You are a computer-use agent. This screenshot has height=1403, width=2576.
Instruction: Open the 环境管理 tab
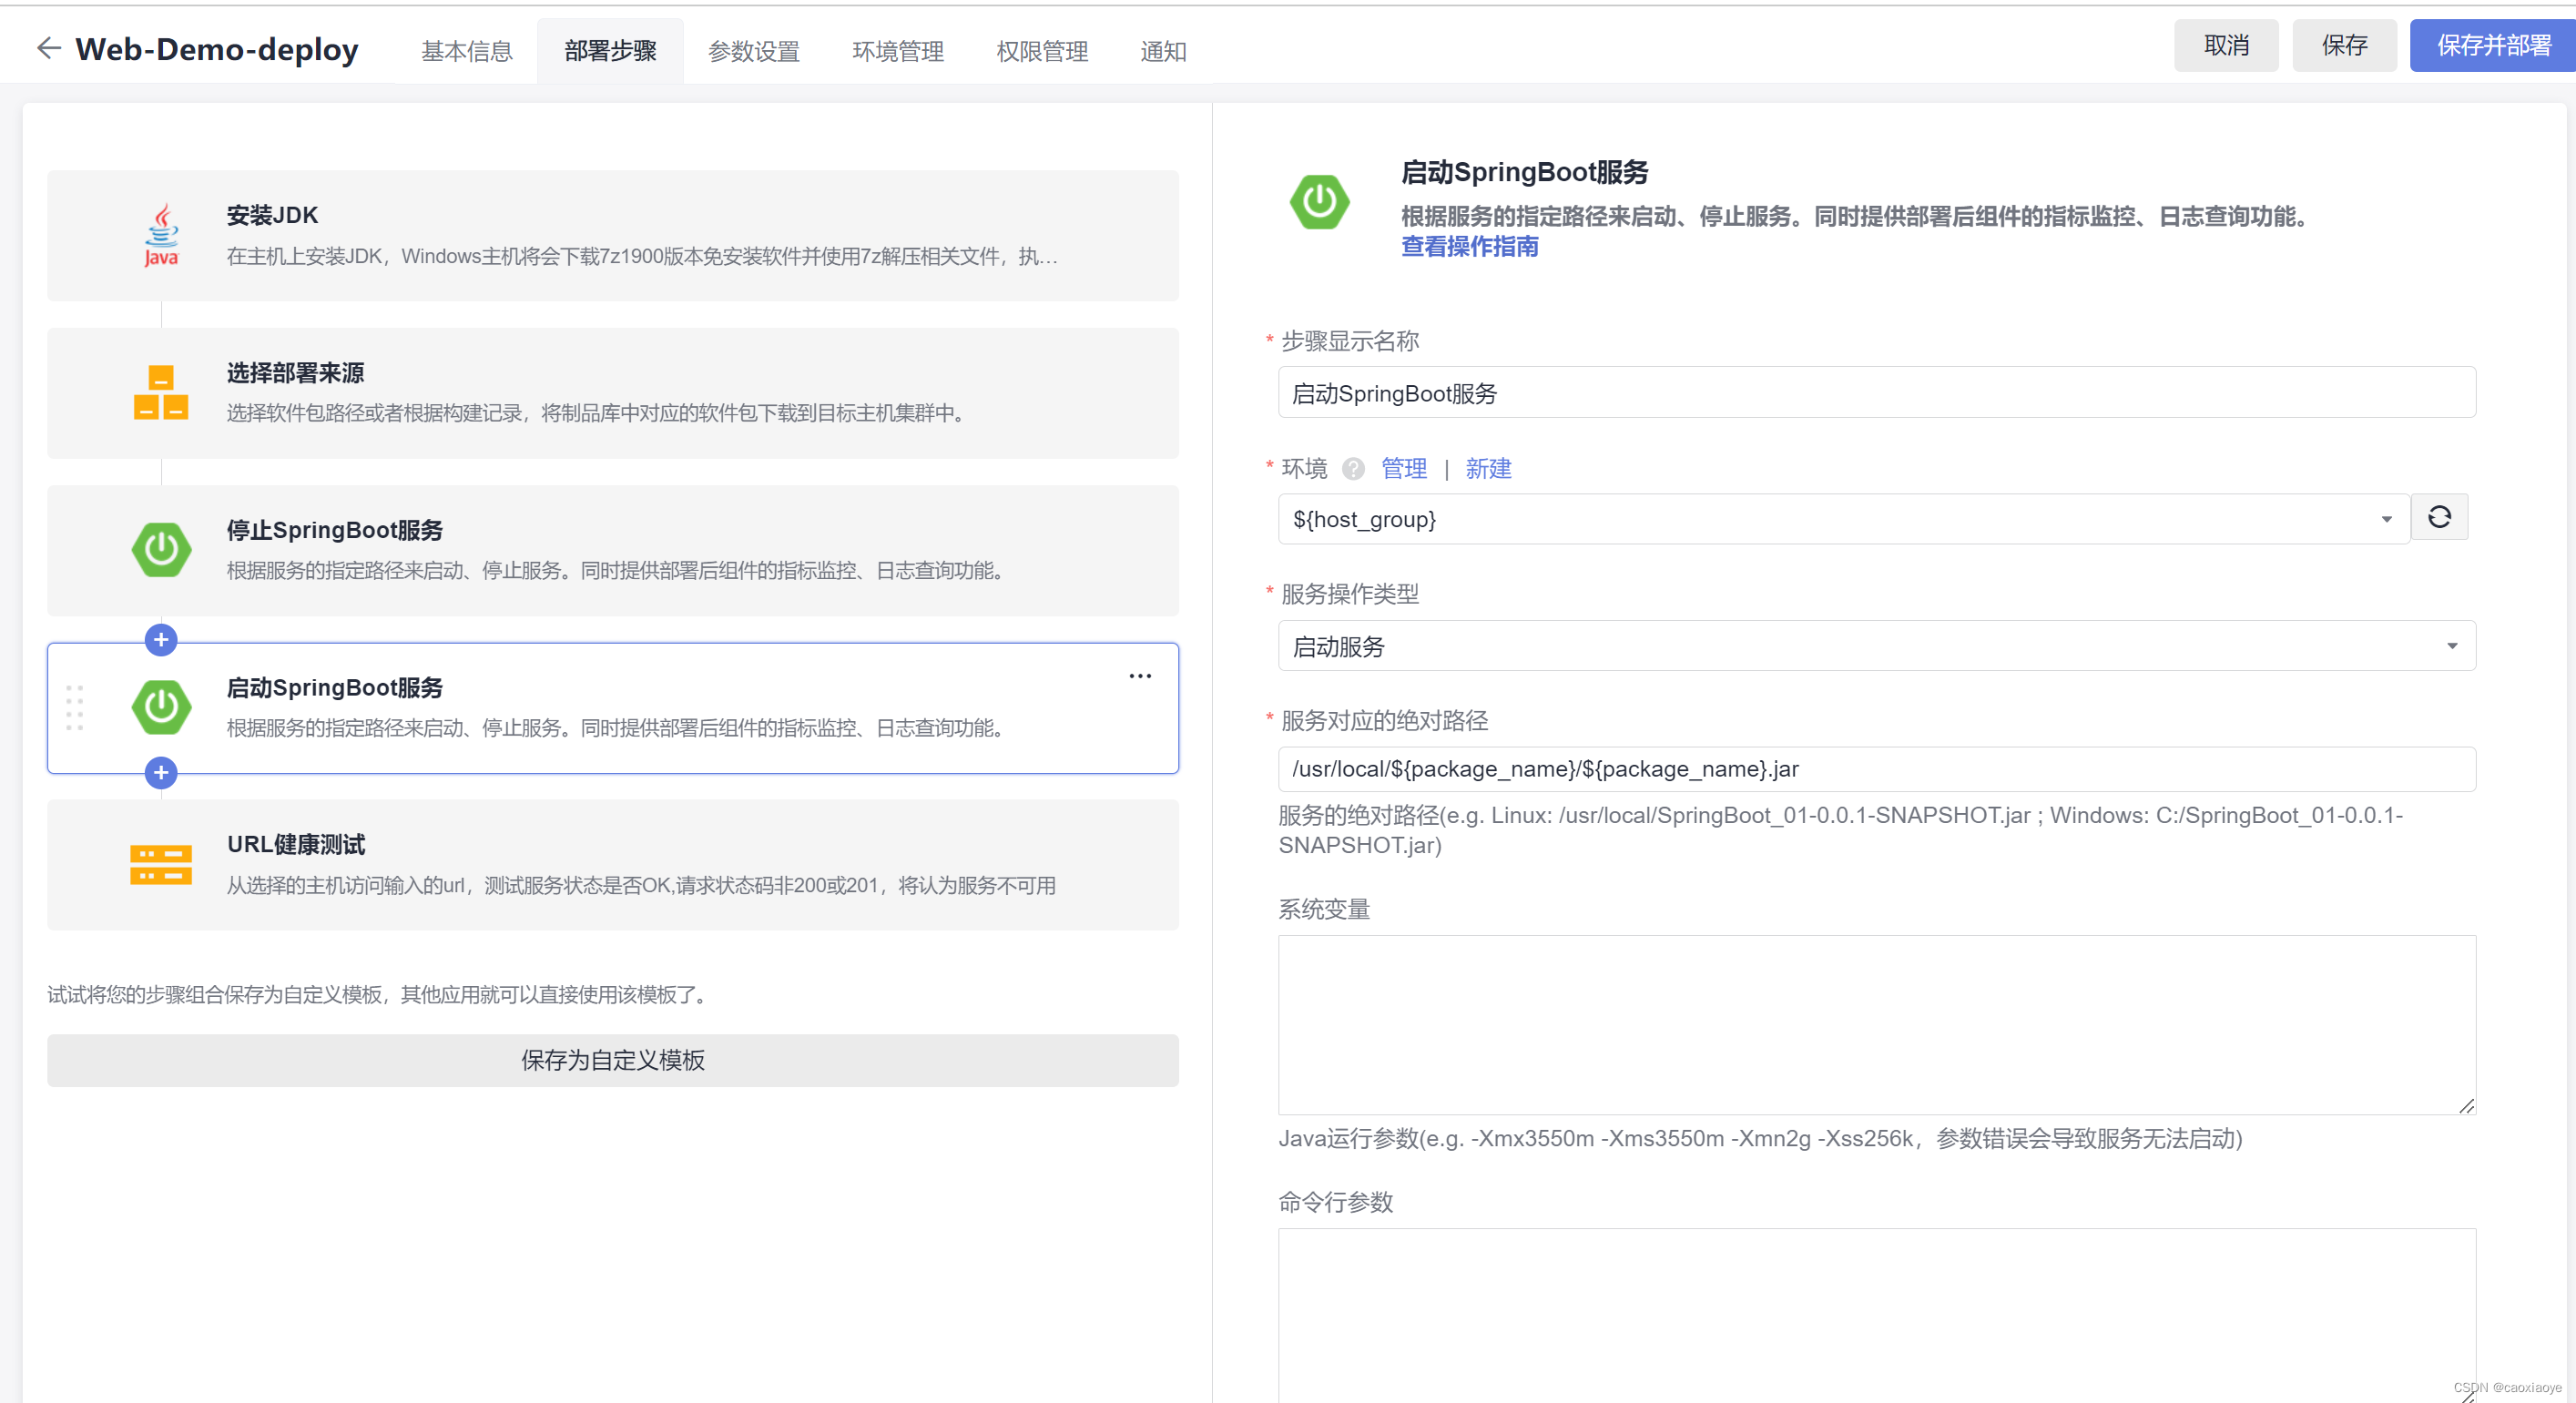(897, 51)
